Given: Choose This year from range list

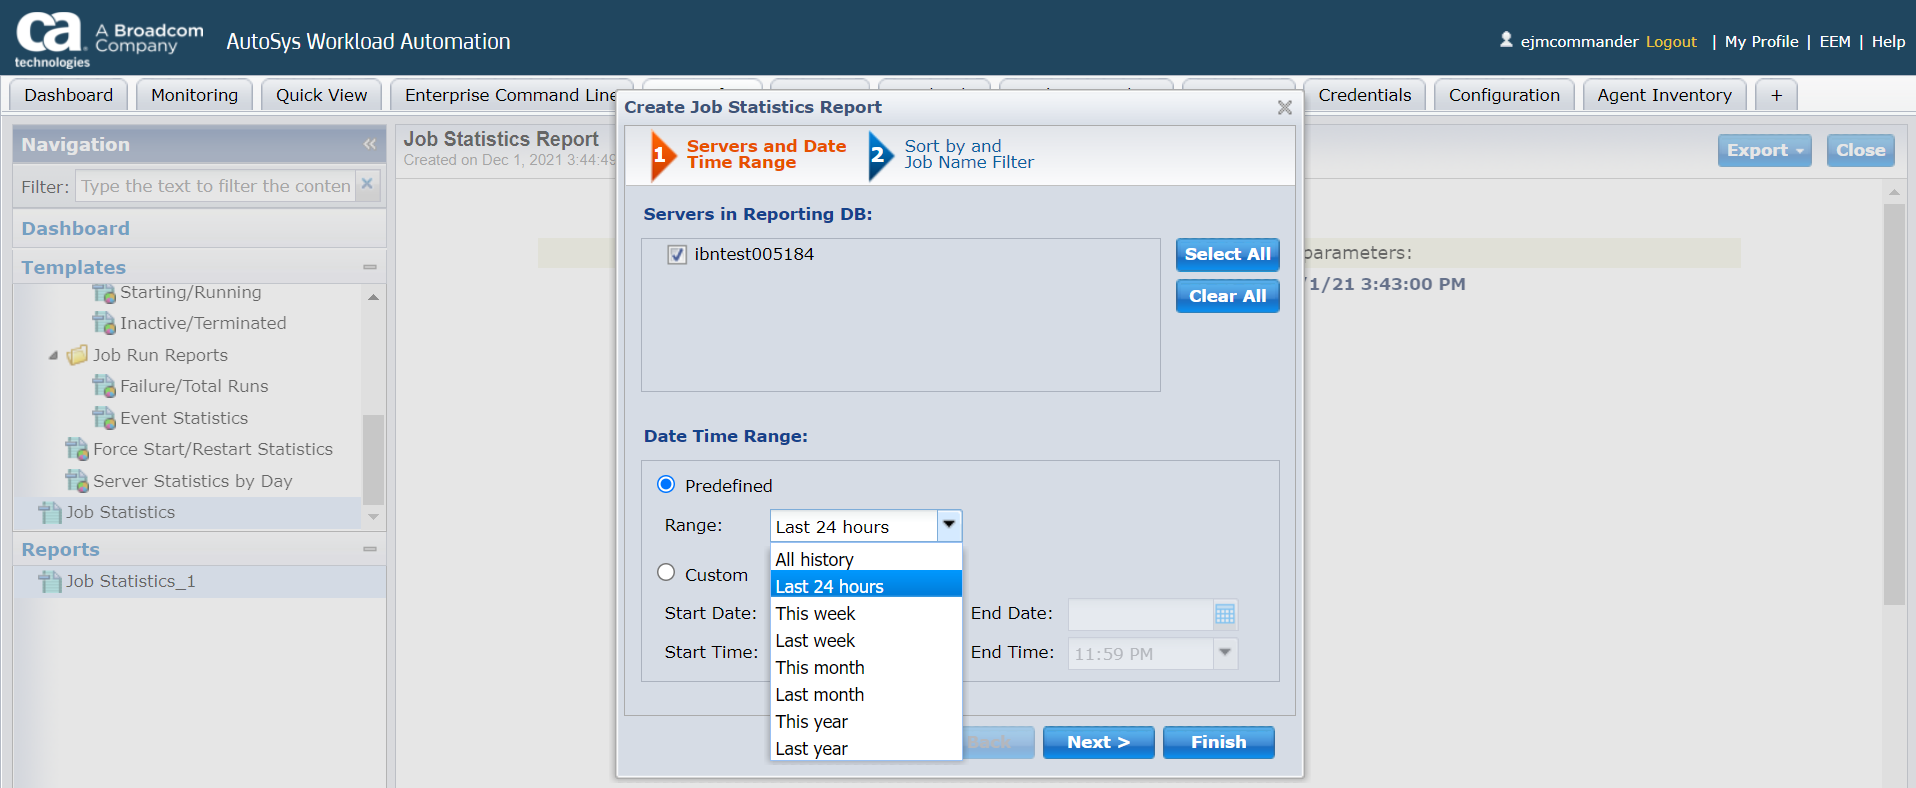Looking at the screenshot, I should click(866, 721).
